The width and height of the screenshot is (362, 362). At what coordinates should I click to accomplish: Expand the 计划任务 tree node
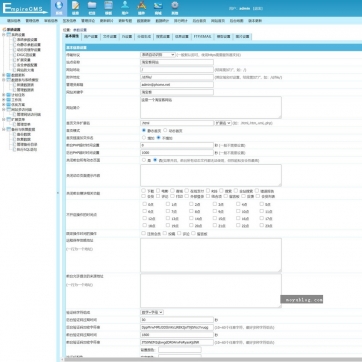tap(4, 95)
